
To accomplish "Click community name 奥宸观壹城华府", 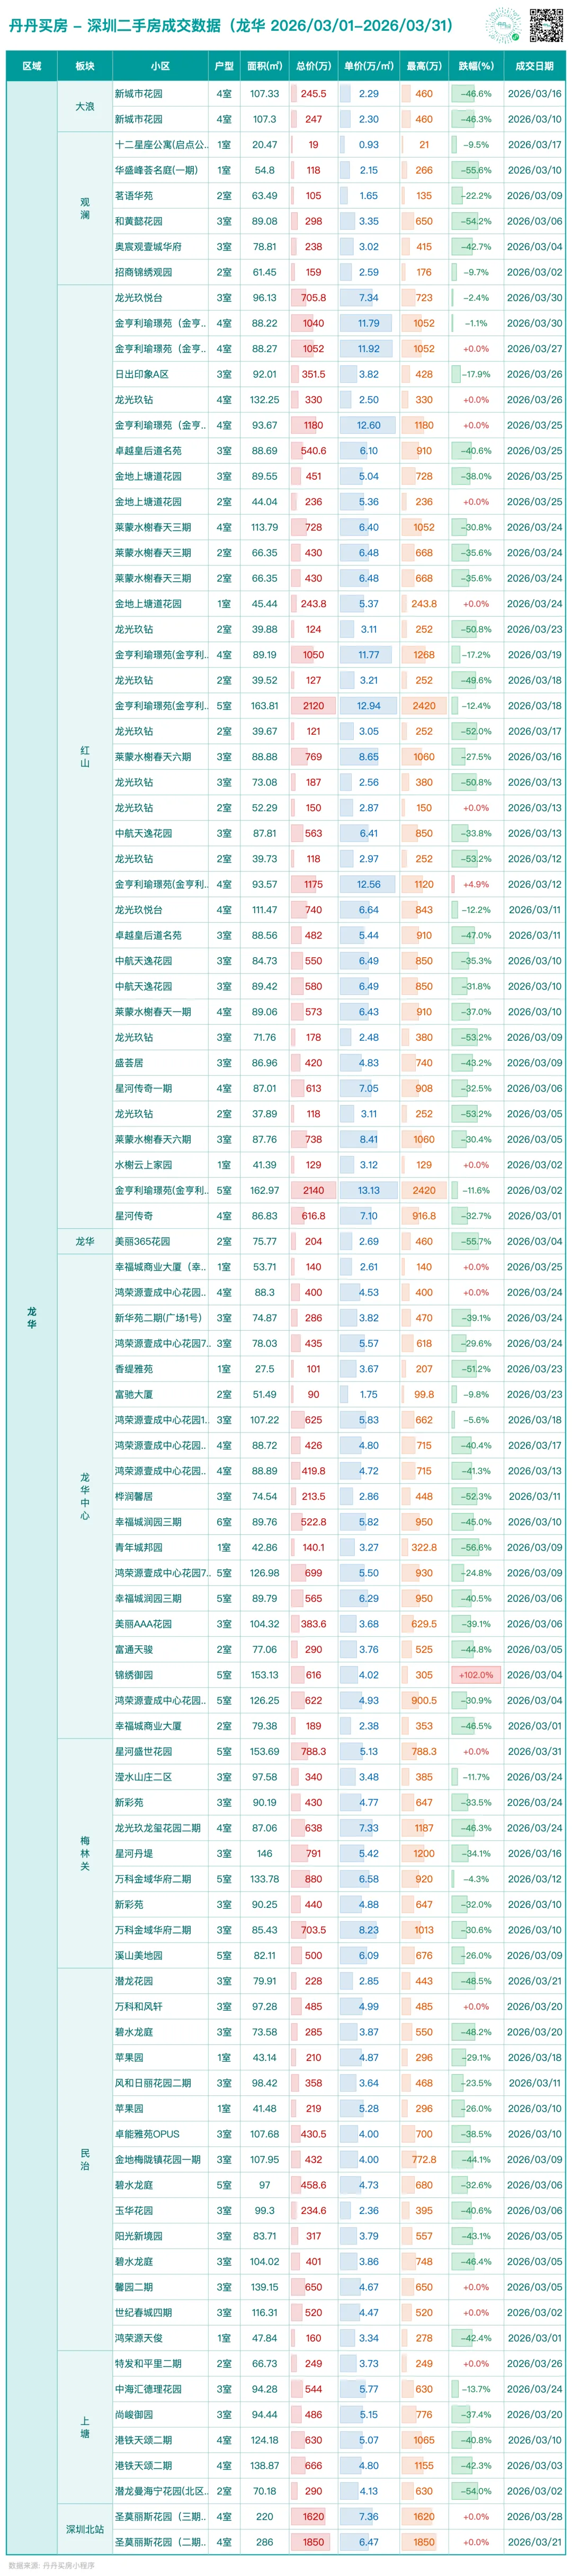I will (x=148, y=247).
